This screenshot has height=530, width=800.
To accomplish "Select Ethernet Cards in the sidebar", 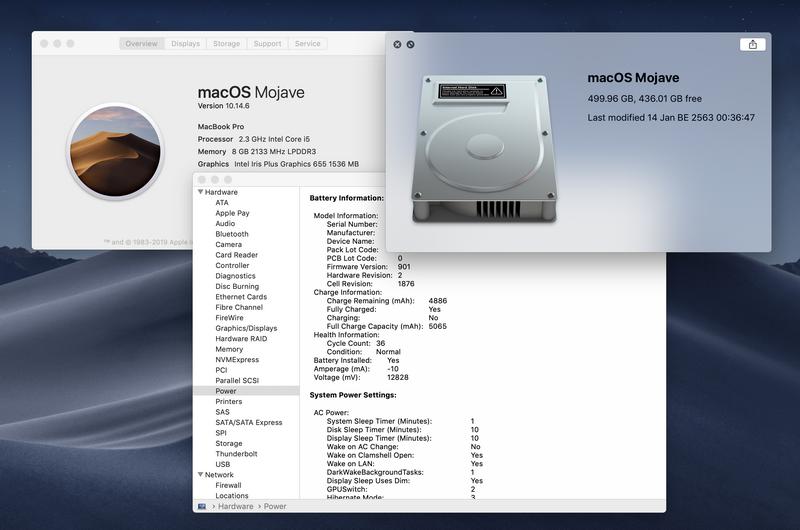I will [x=241, y=297].
